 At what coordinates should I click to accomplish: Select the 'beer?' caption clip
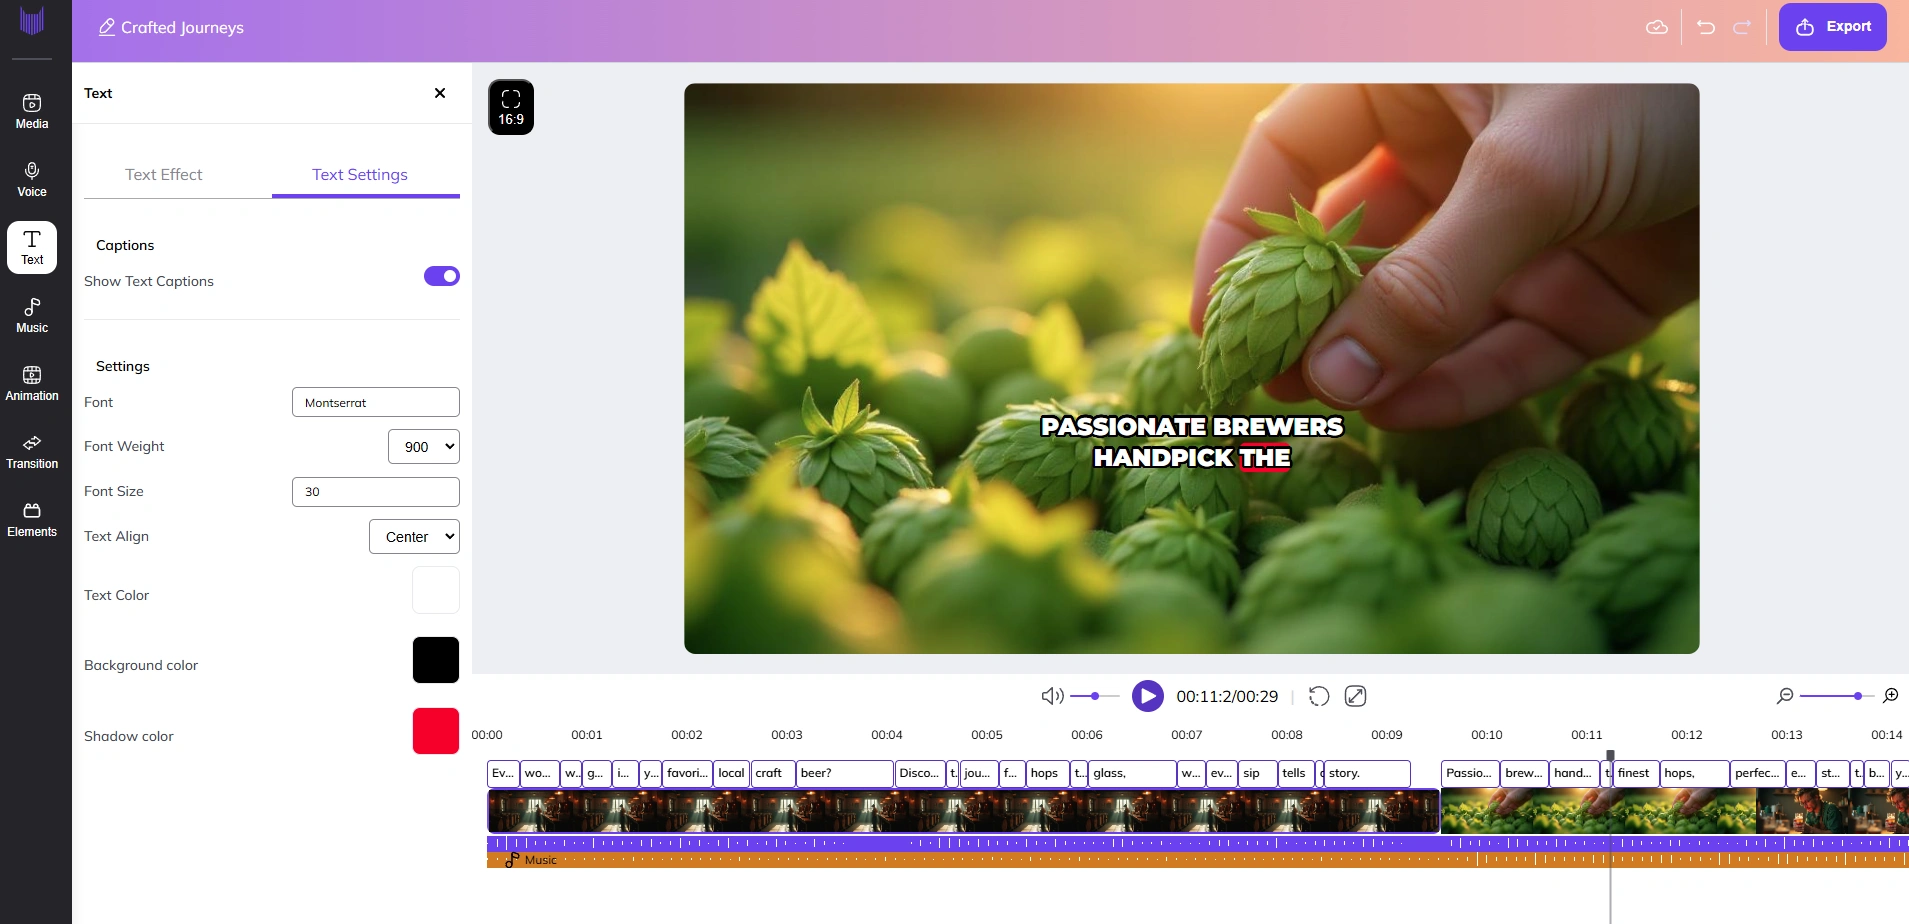[x=845, y=774]
